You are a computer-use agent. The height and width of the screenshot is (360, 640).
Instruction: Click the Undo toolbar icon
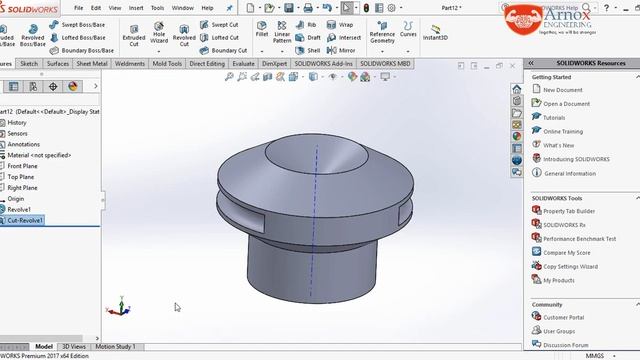pos(327,8)
